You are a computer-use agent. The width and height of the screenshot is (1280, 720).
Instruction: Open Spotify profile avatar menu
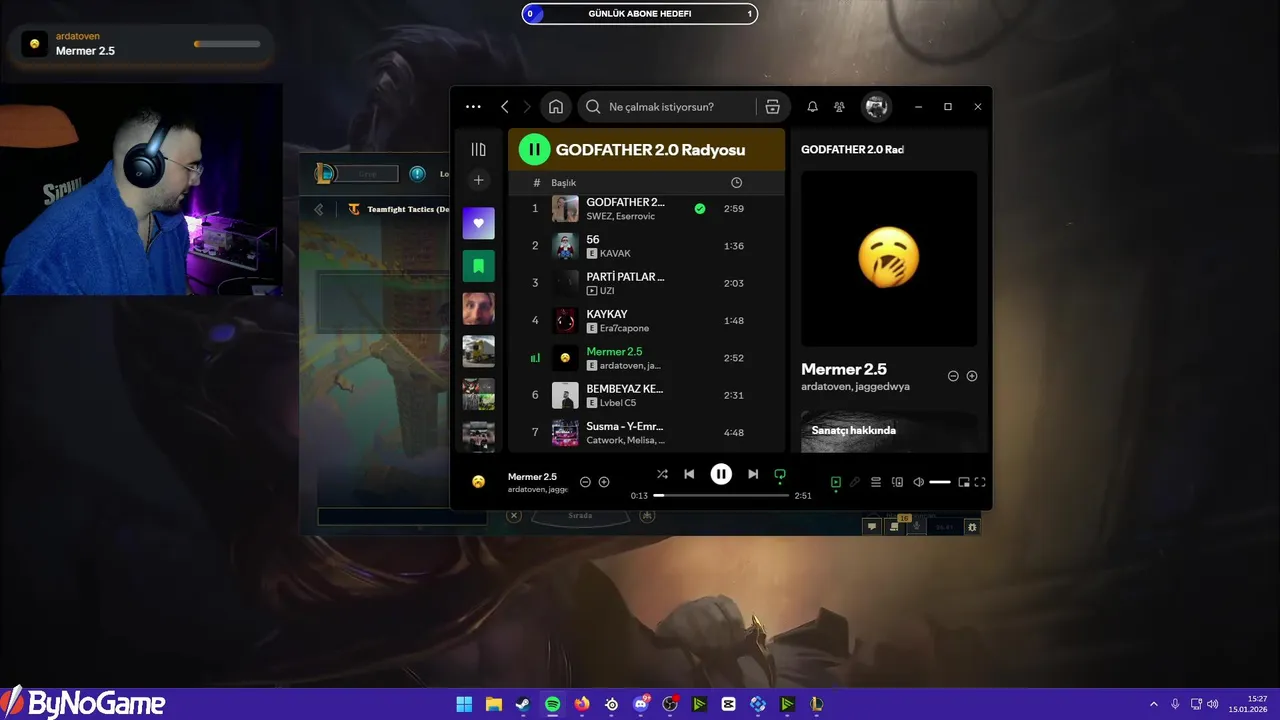877,107
